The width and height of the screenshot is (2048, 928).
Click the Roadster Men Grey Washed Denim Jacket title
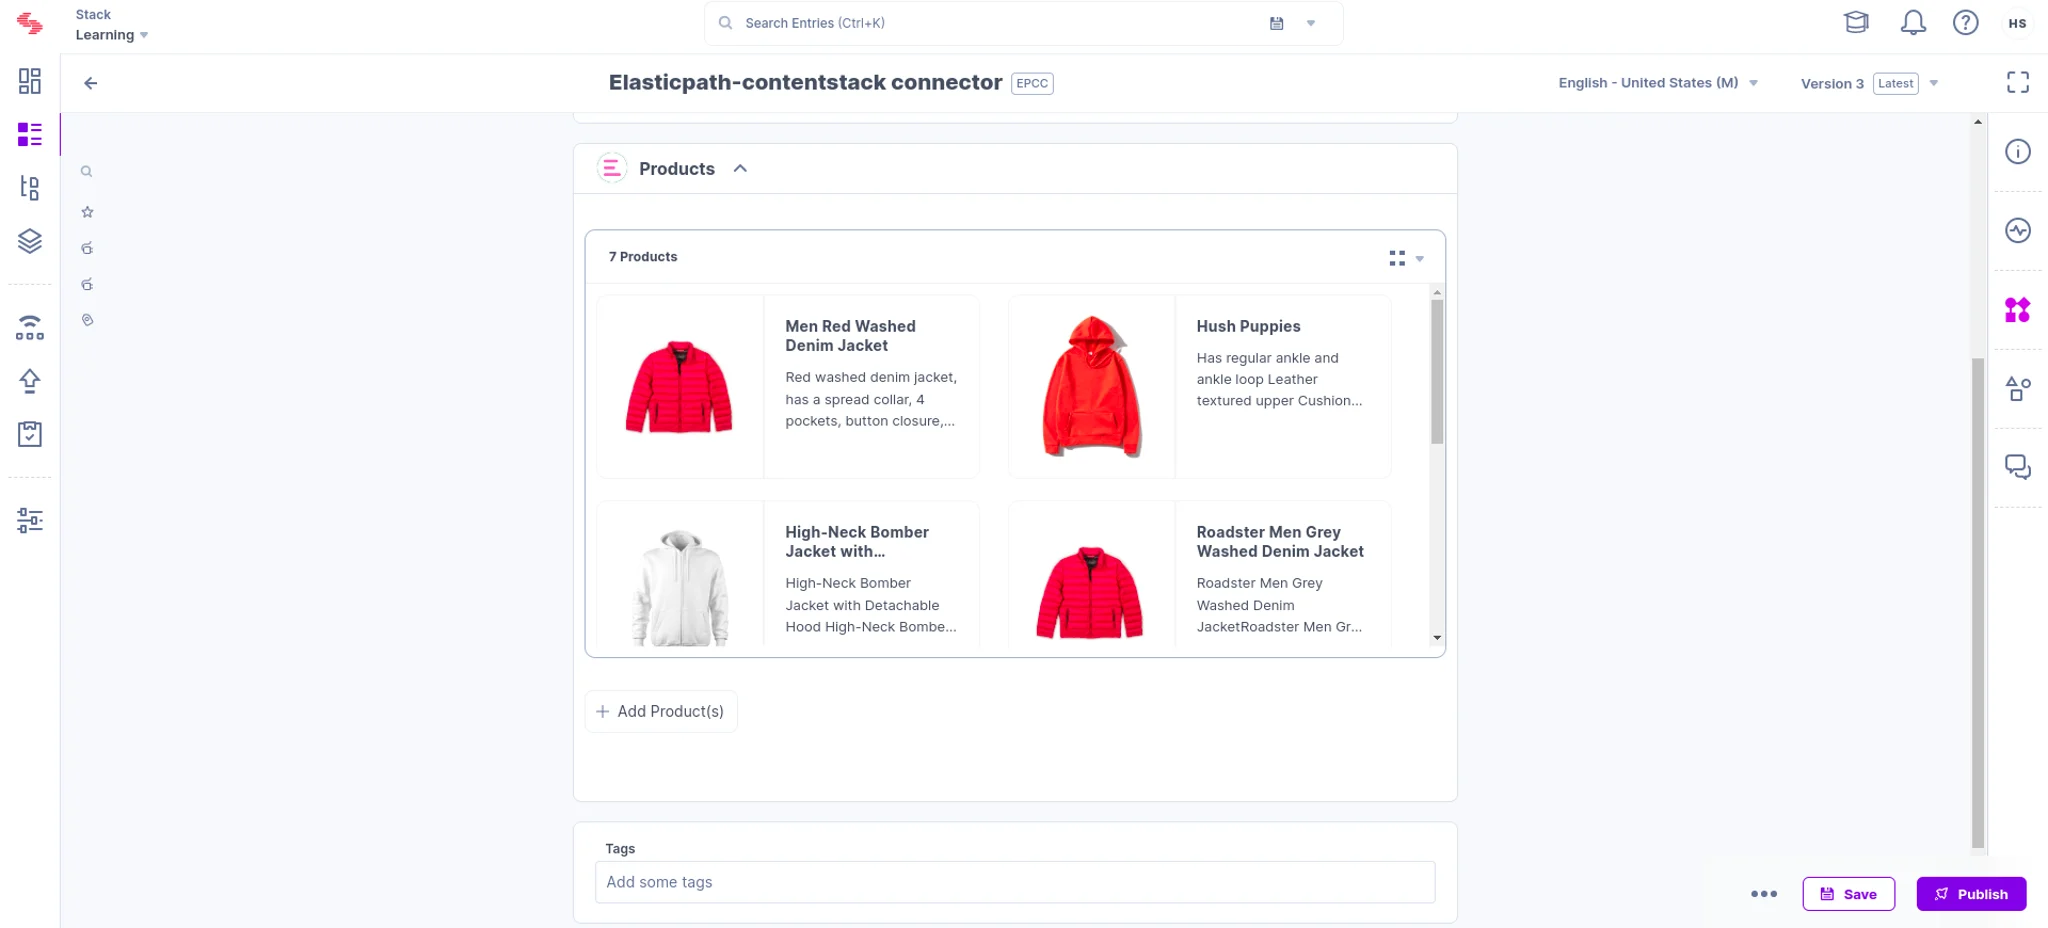[x=1280, y=542]
